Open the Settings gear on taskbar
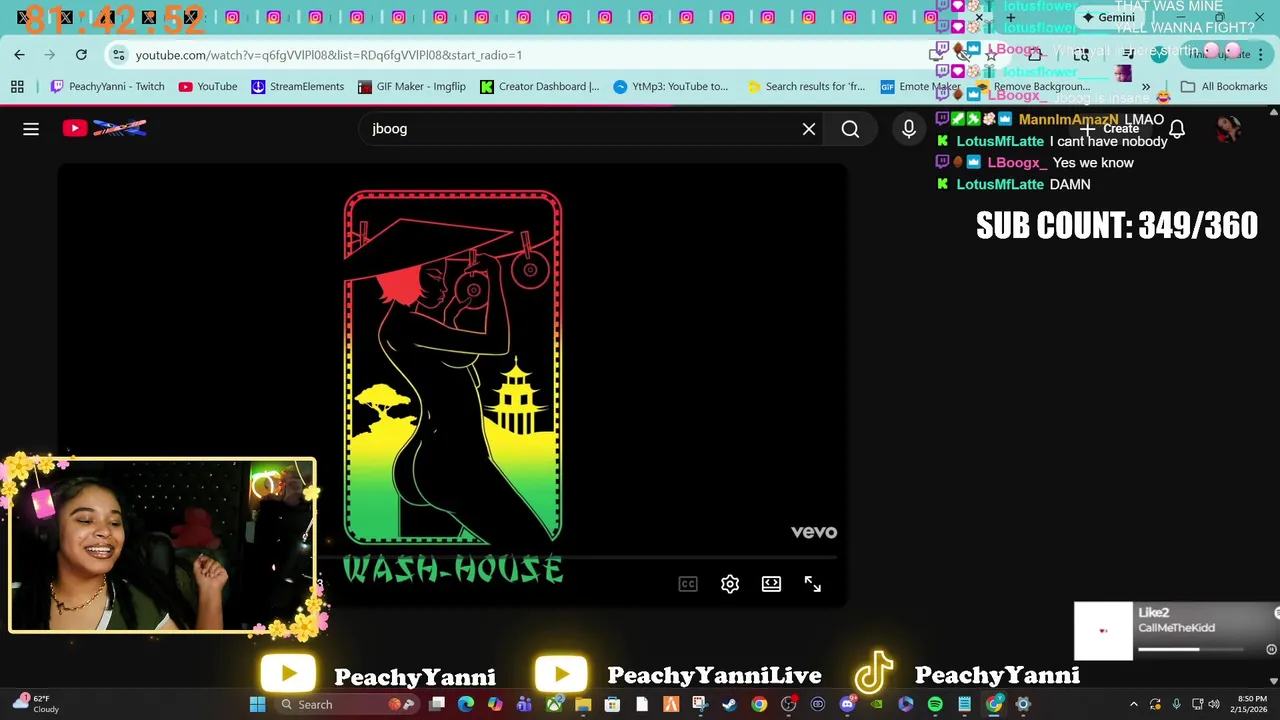The image size is (1280, 720). (x=1023, y=705)
